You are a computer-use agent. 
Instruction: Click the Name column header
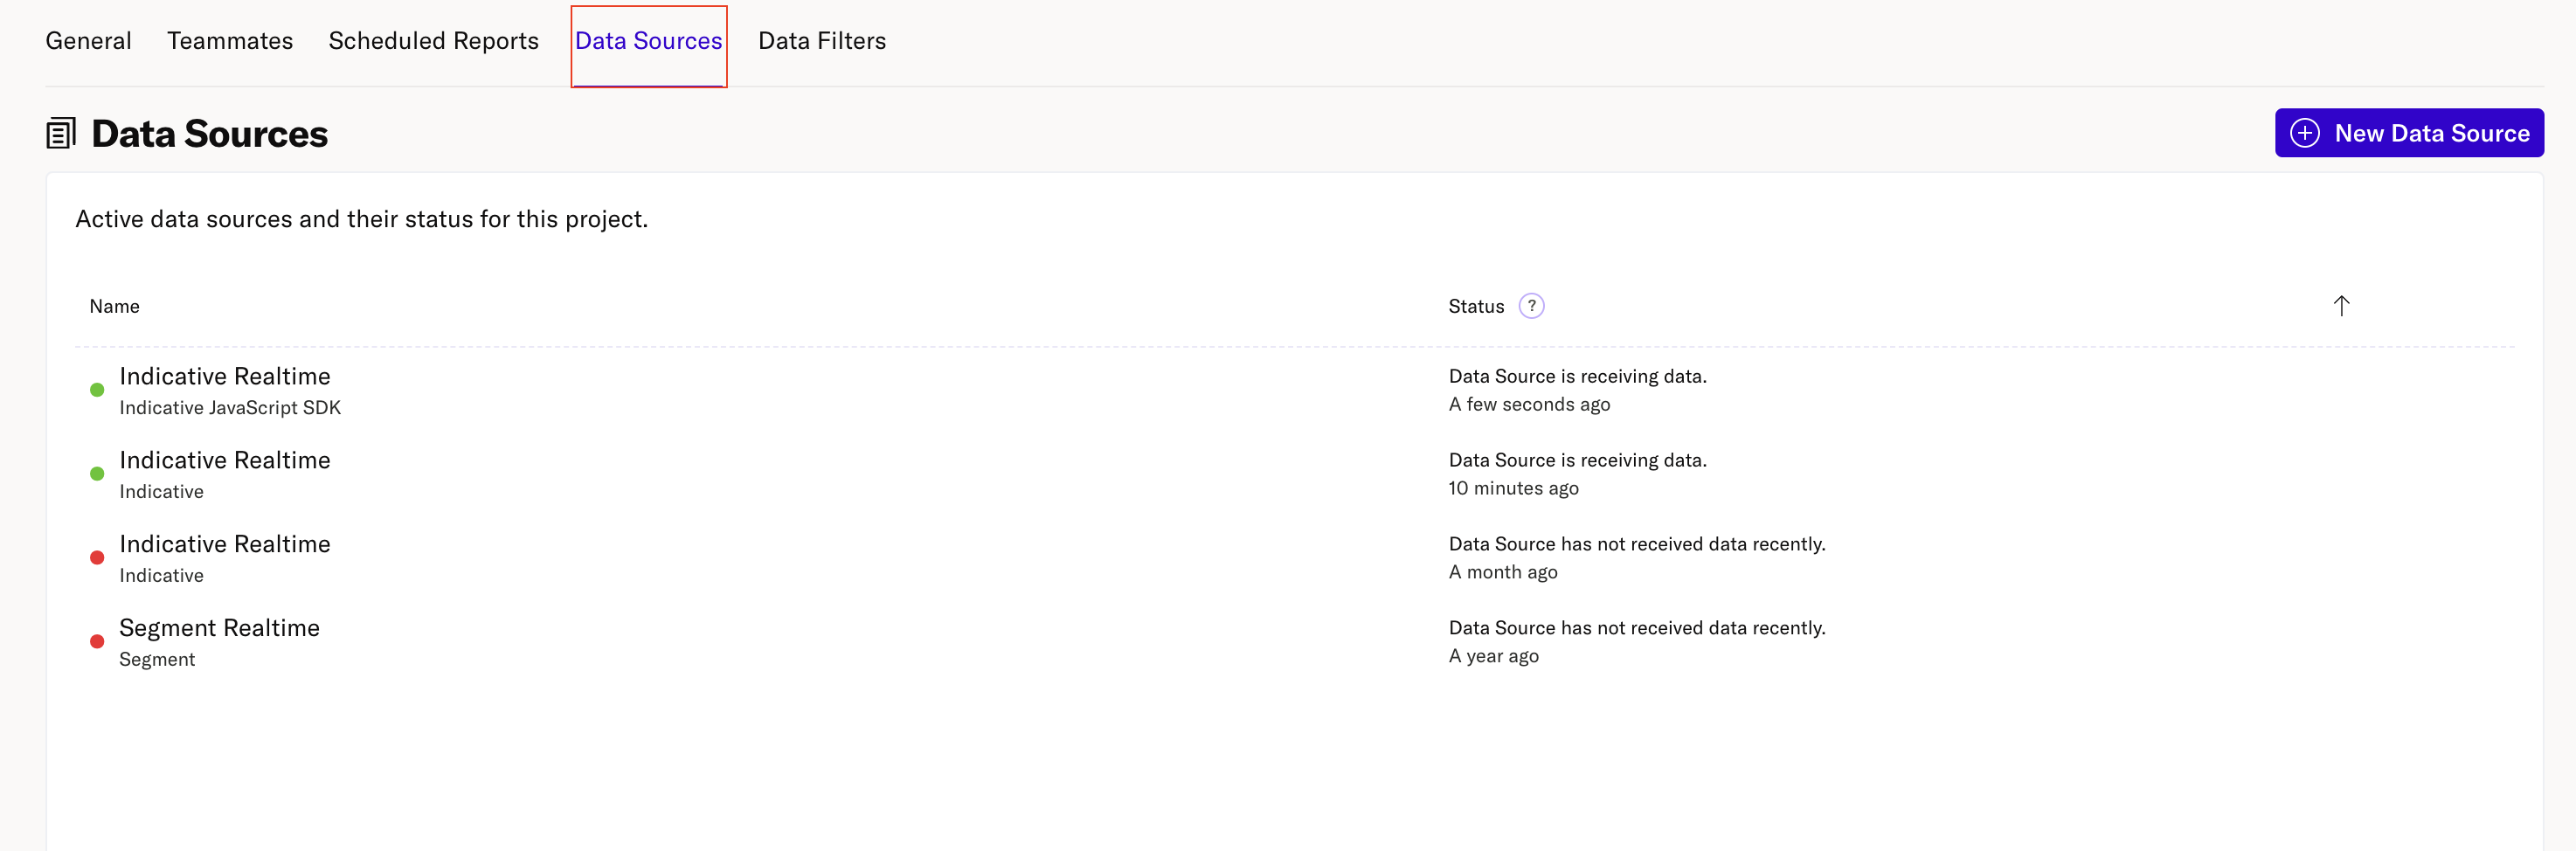[114, 306]
